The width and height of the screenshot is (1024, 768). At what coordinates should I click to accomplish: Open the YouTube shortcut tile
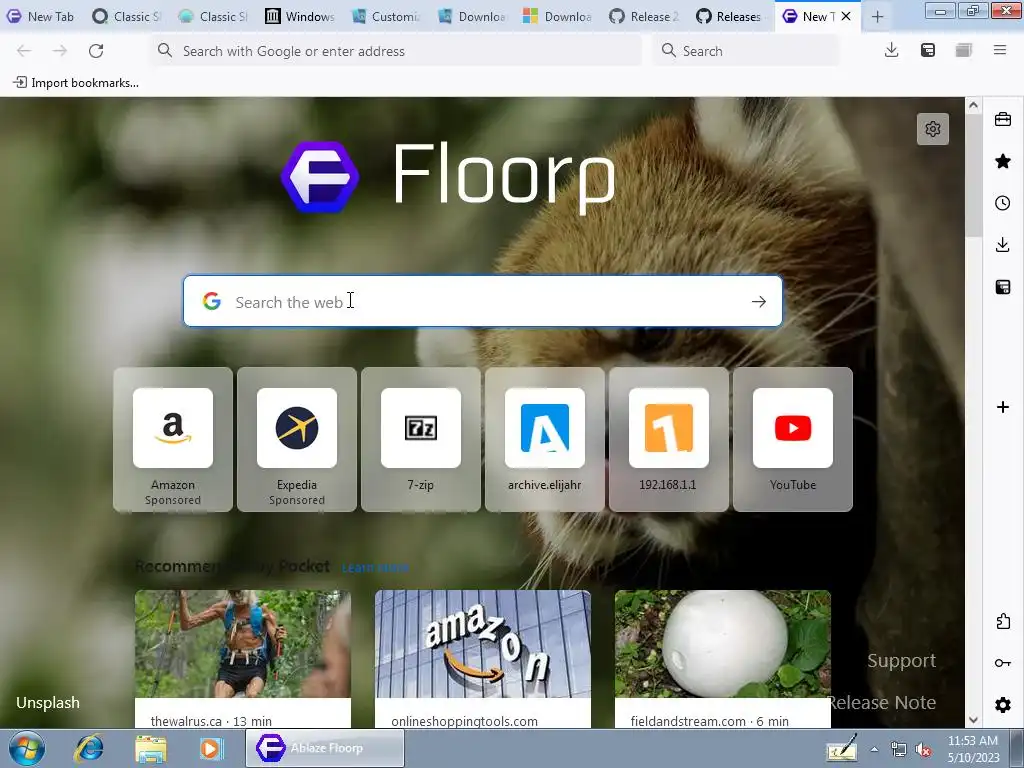coord(793,440)
